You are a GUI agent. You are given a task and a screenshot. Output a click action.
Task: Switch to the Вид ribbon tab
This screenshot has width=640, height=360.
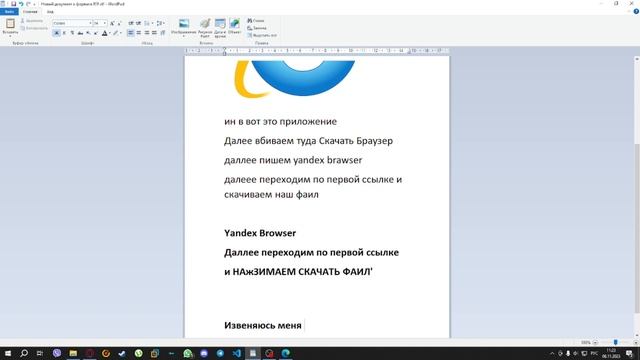point(50,11)
